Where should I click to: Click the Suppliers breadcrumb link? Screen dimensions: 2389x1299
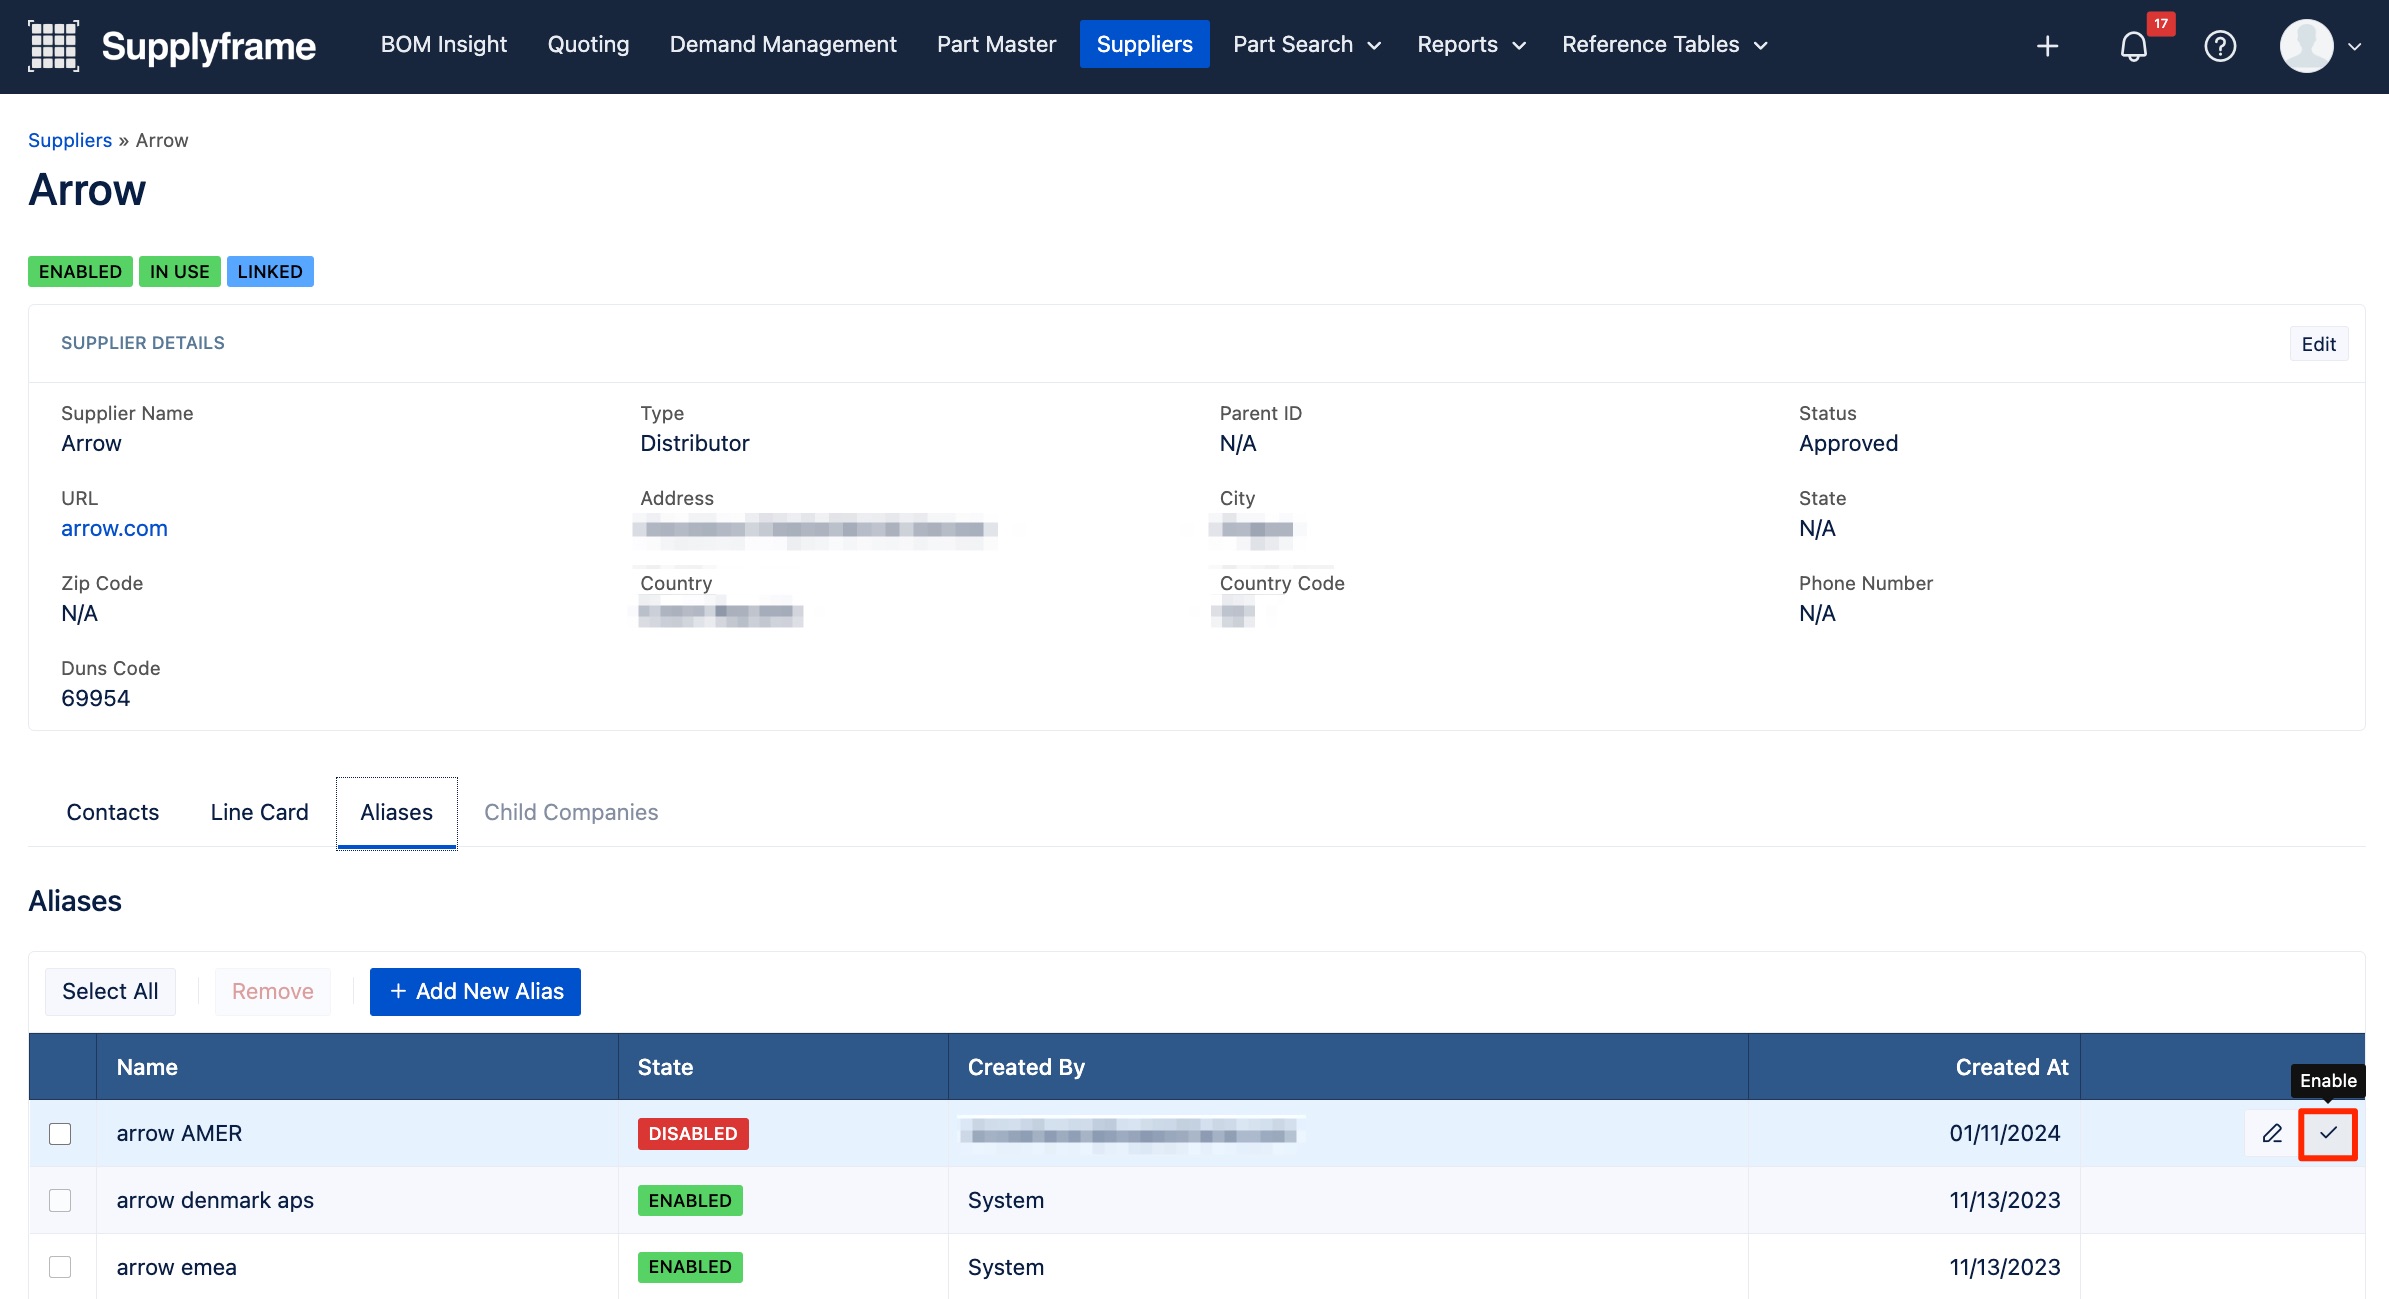click(x=70, y=140)
